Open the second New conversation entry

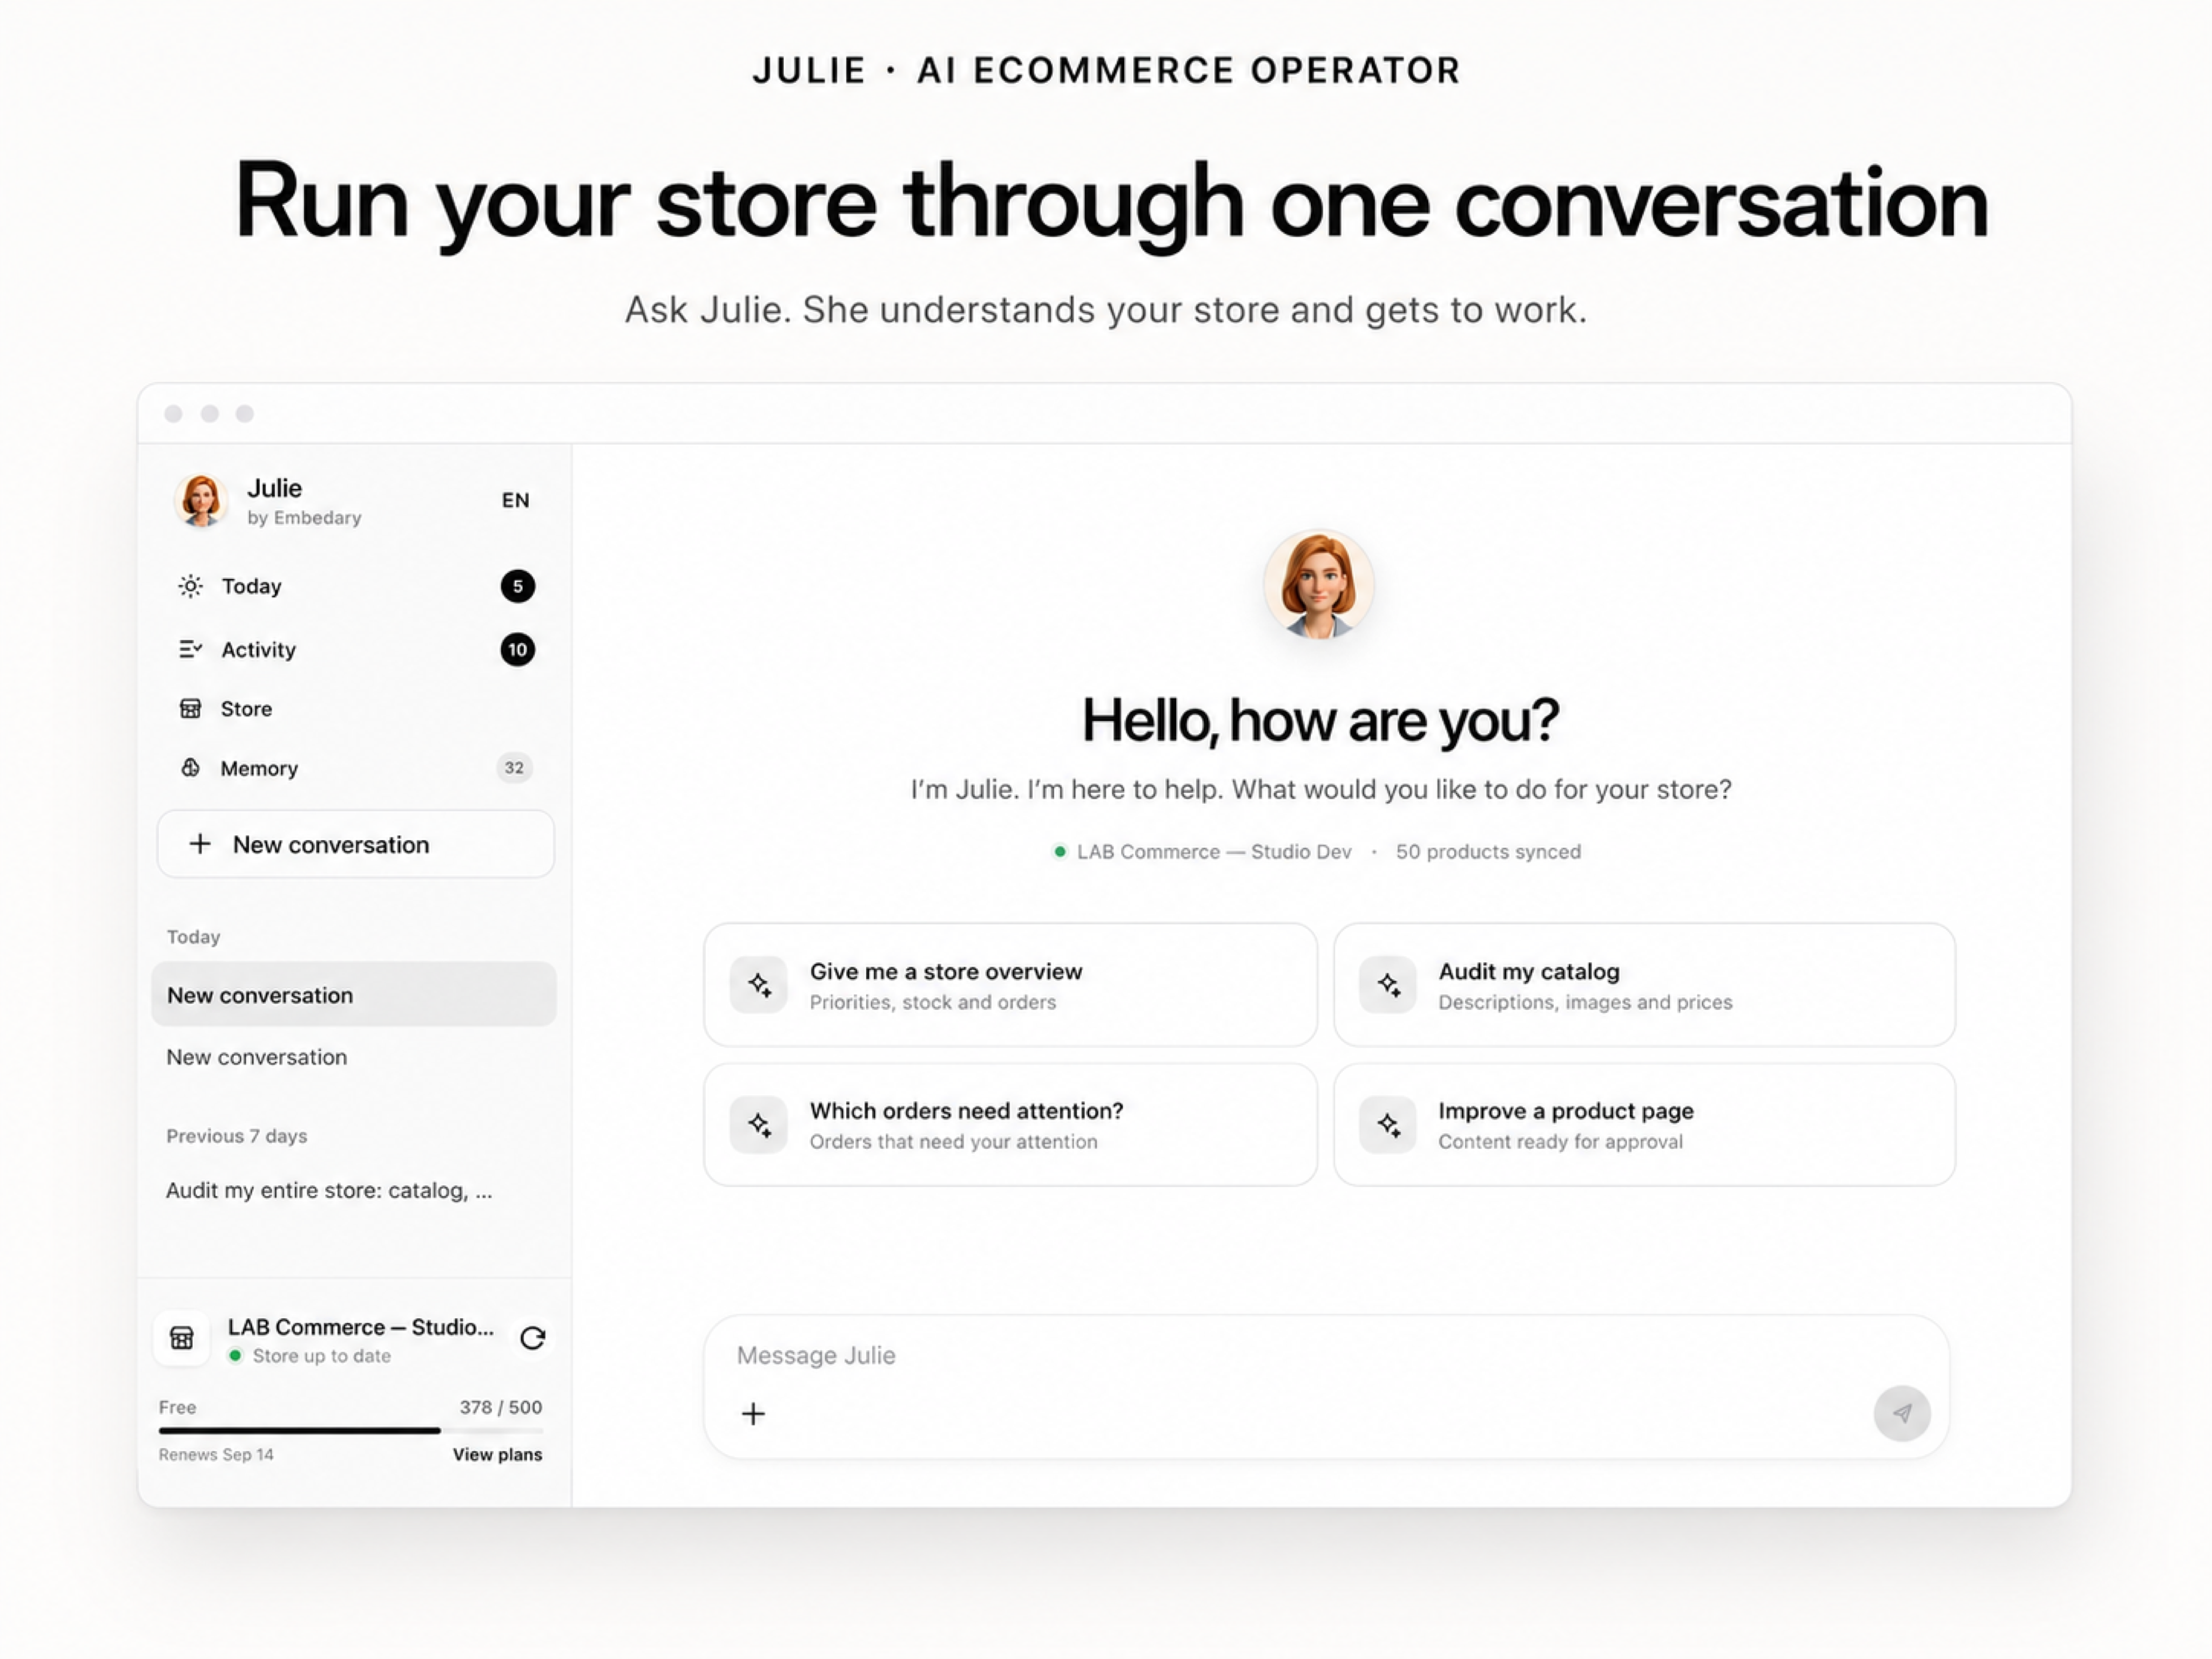(354, 1057)
